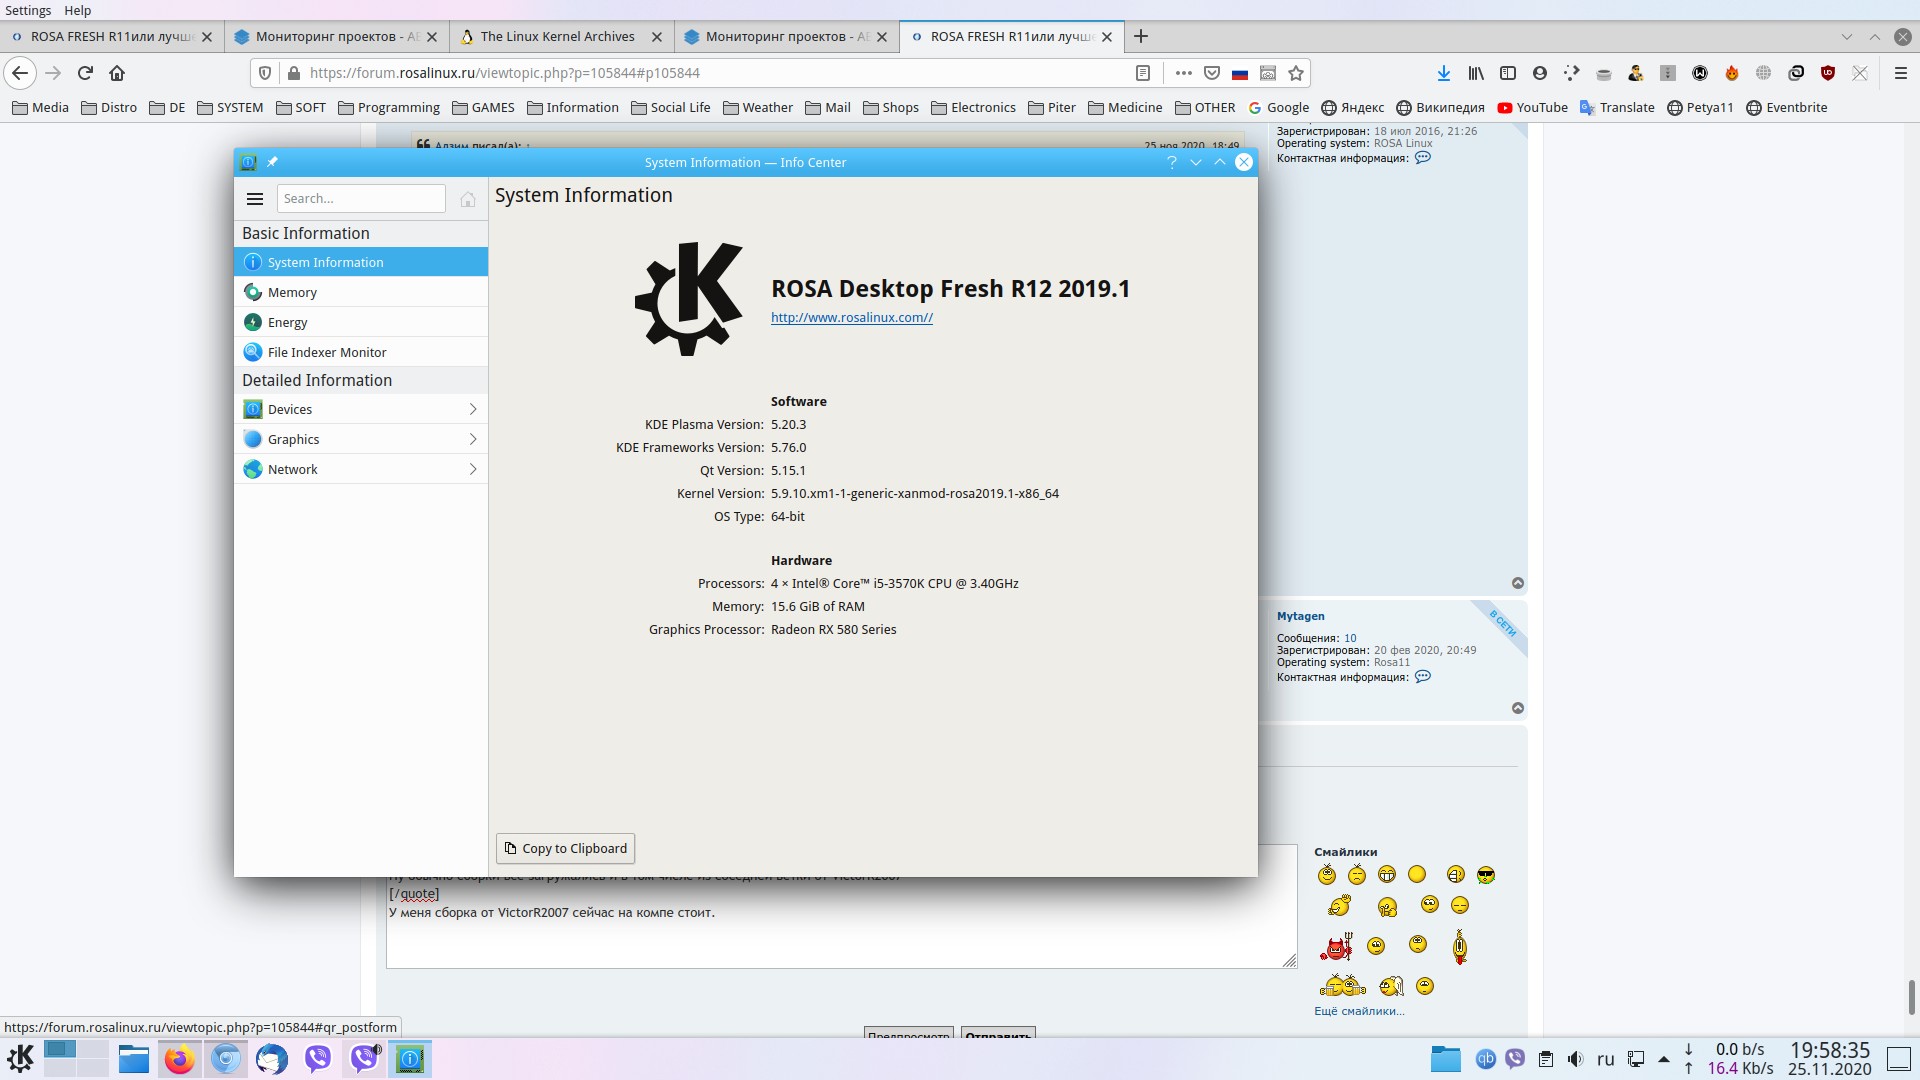Click the hamburger menu in Info Center
This screenshot has width=1920, height=1080.
[x=255, y=199]
